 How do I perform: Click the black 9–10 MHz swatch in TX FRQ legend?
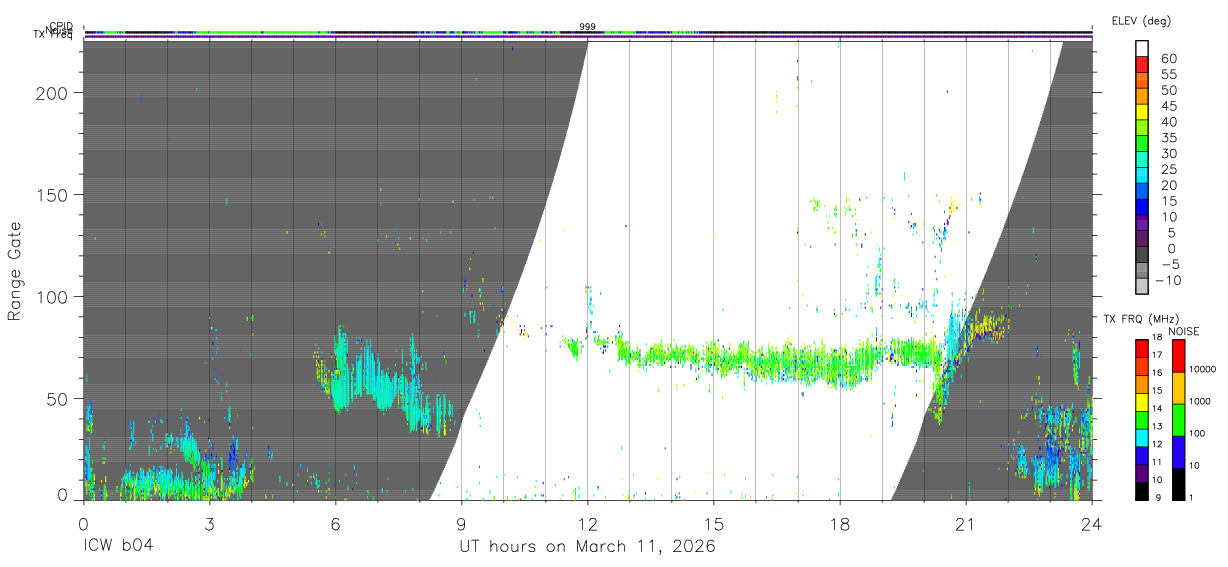[x=1141, y=492]
